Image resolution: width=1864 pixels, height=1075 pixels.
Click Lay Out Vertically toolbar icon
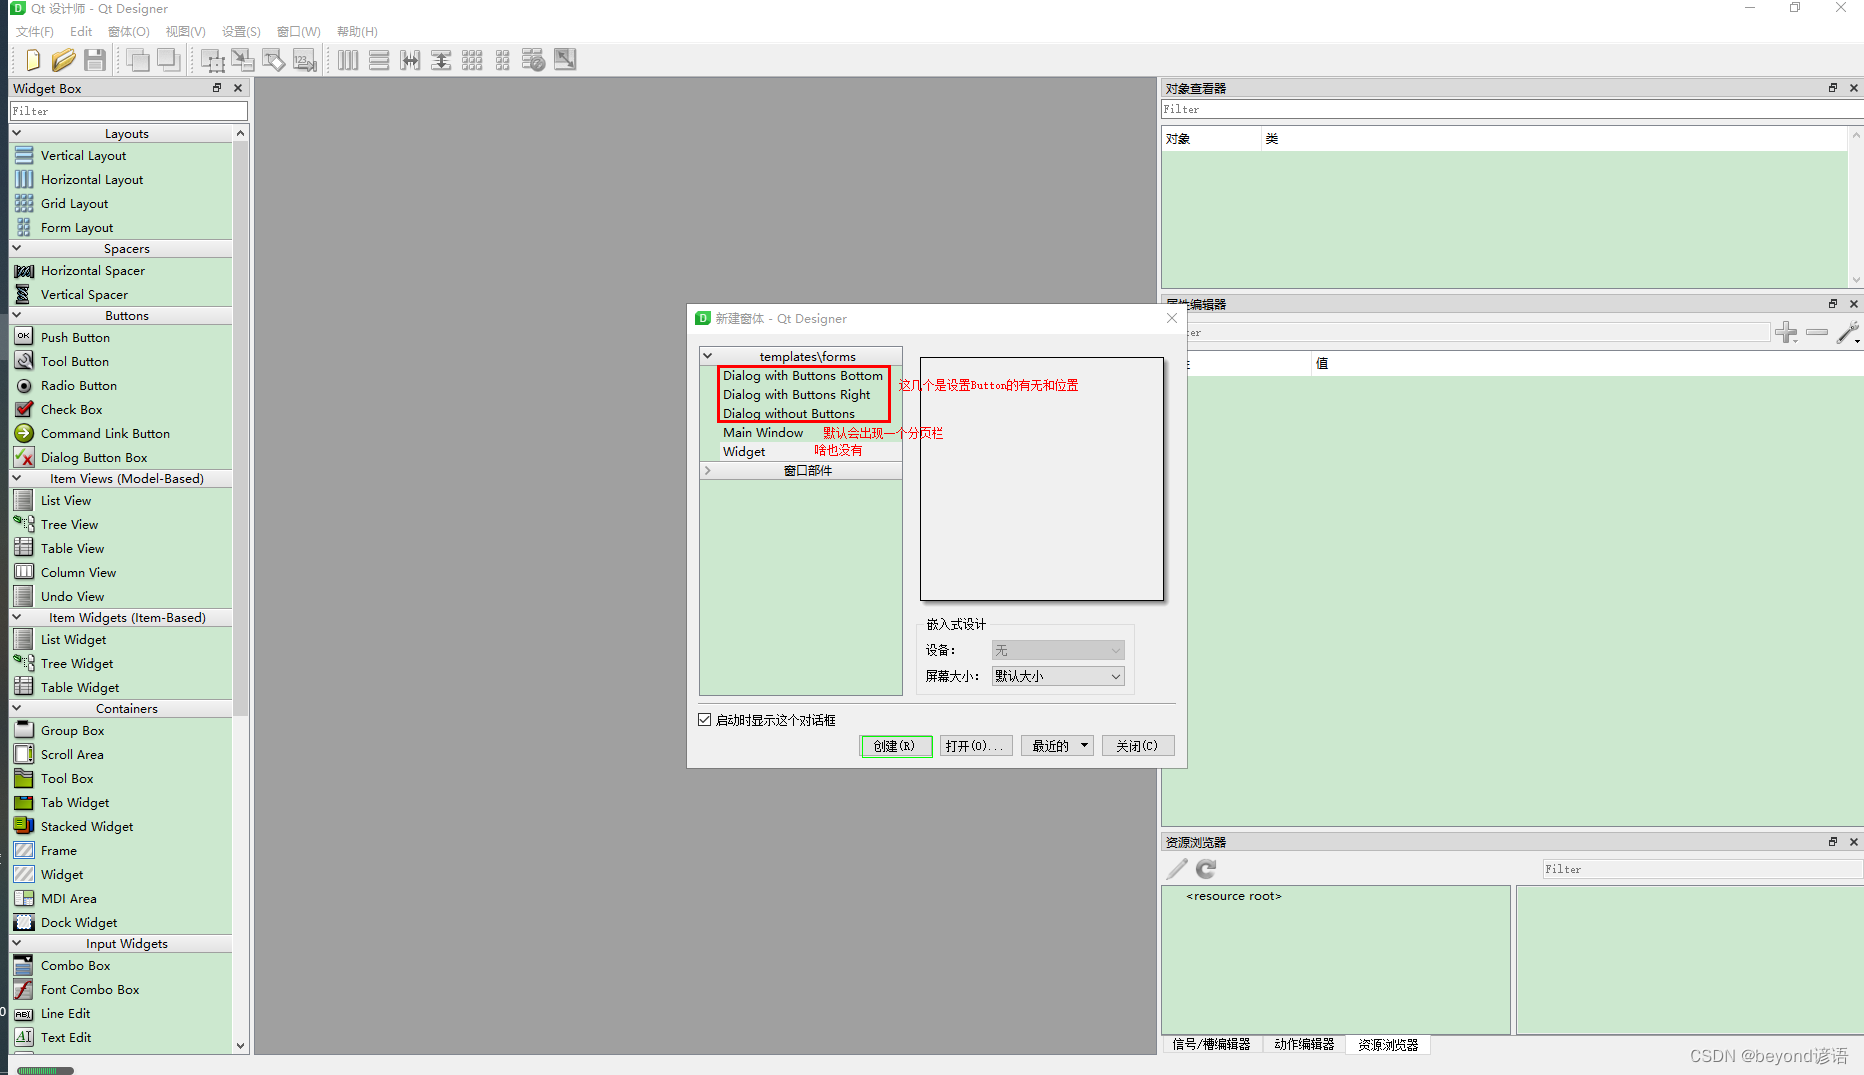pyautogui.click(x=379, y=60)
